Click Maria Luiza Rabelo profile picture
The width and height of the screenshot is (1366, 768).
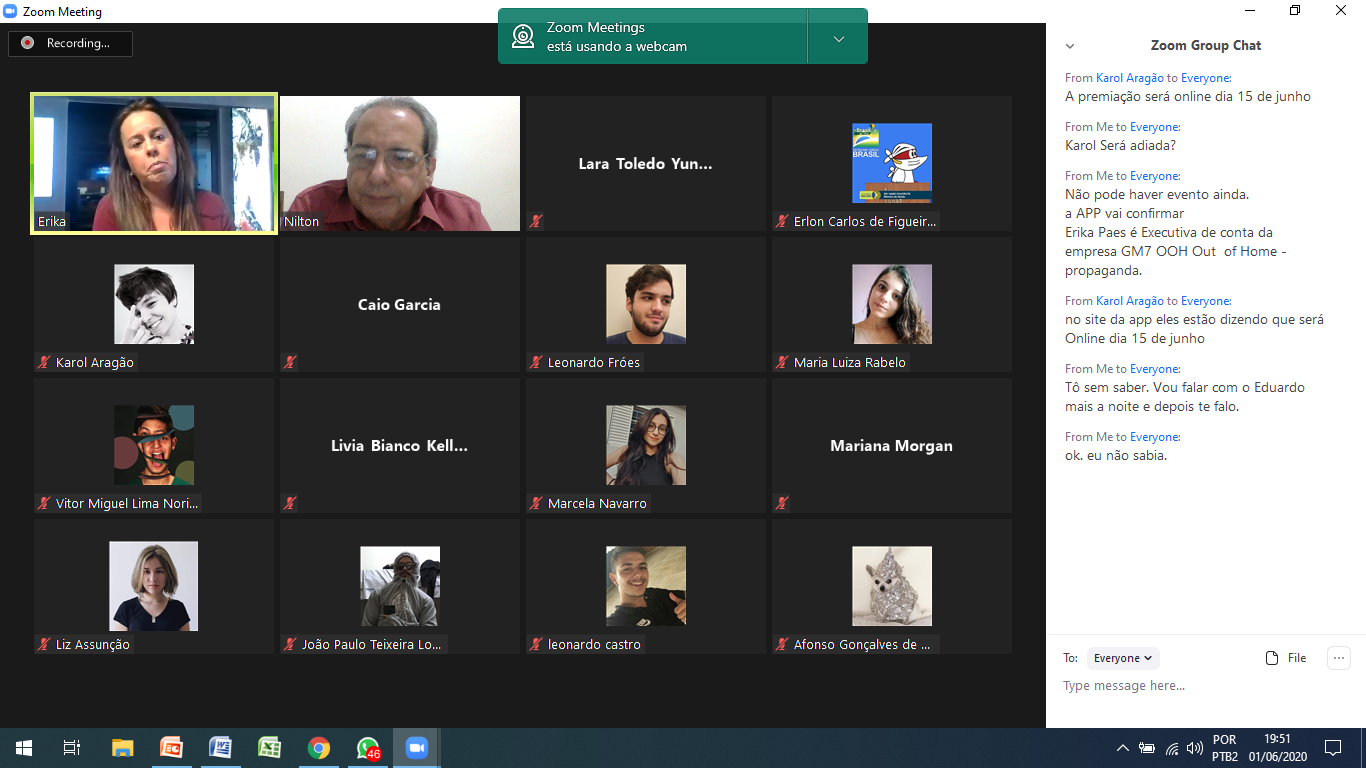pyautogui.click(x=892, y=304)
